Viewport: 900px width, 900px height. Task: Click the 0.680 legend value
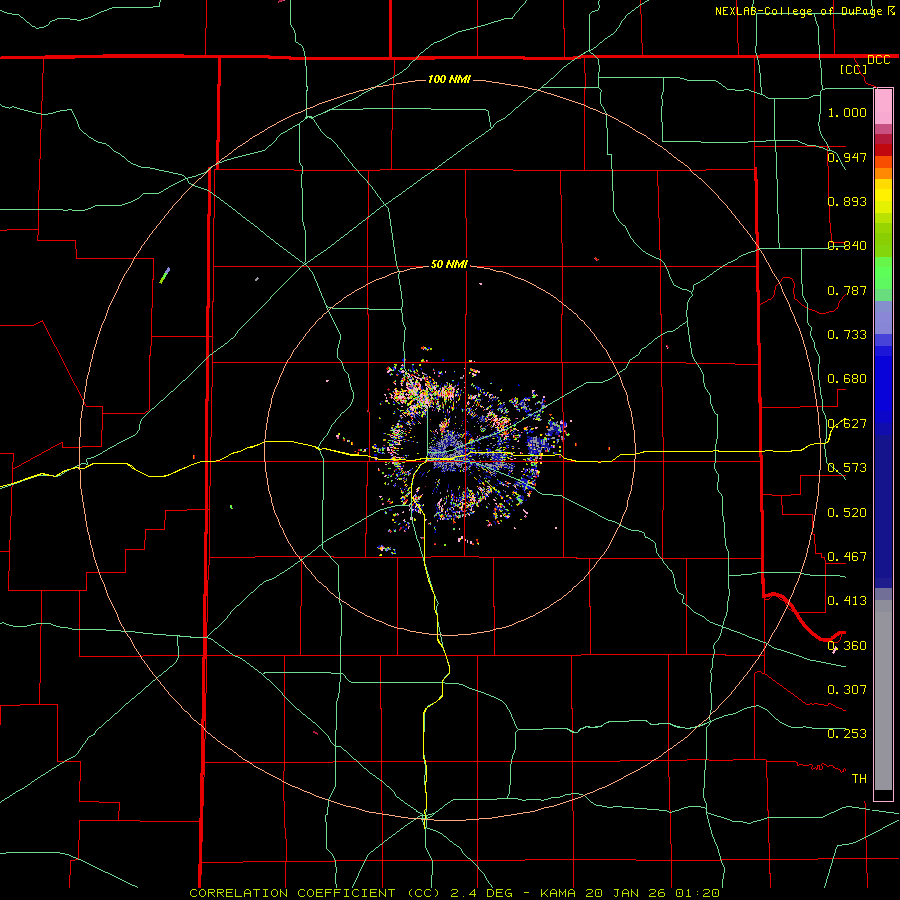click(847, 378)
